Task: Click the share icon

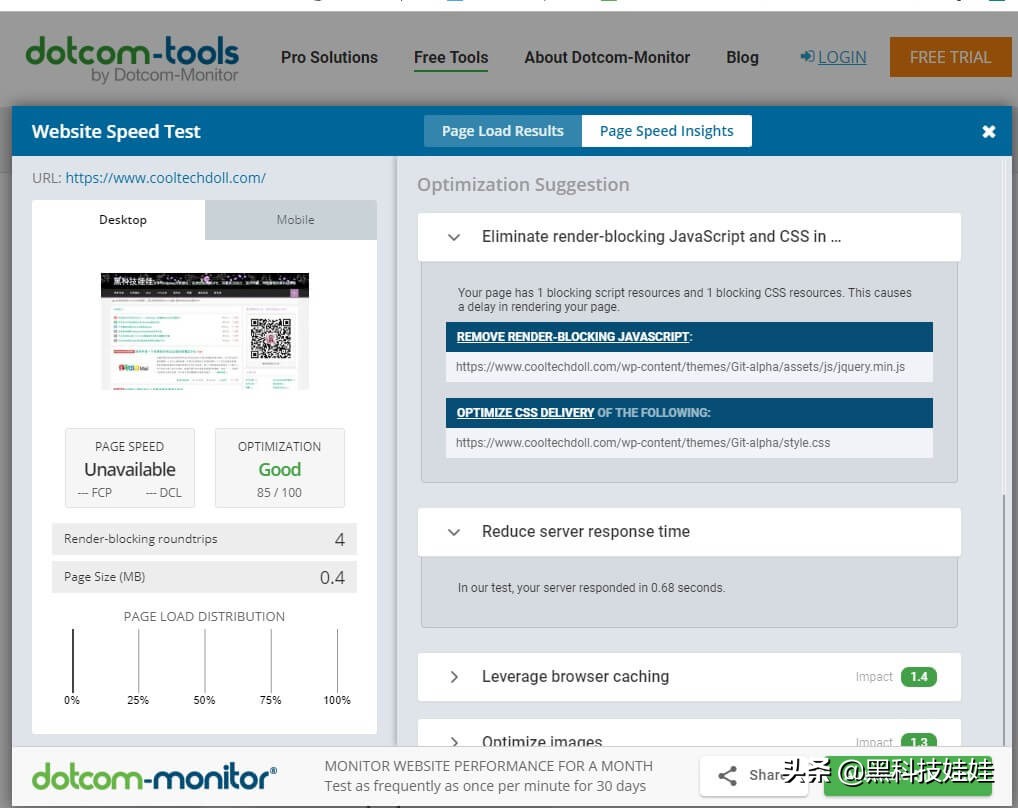Action: [727, 776]
